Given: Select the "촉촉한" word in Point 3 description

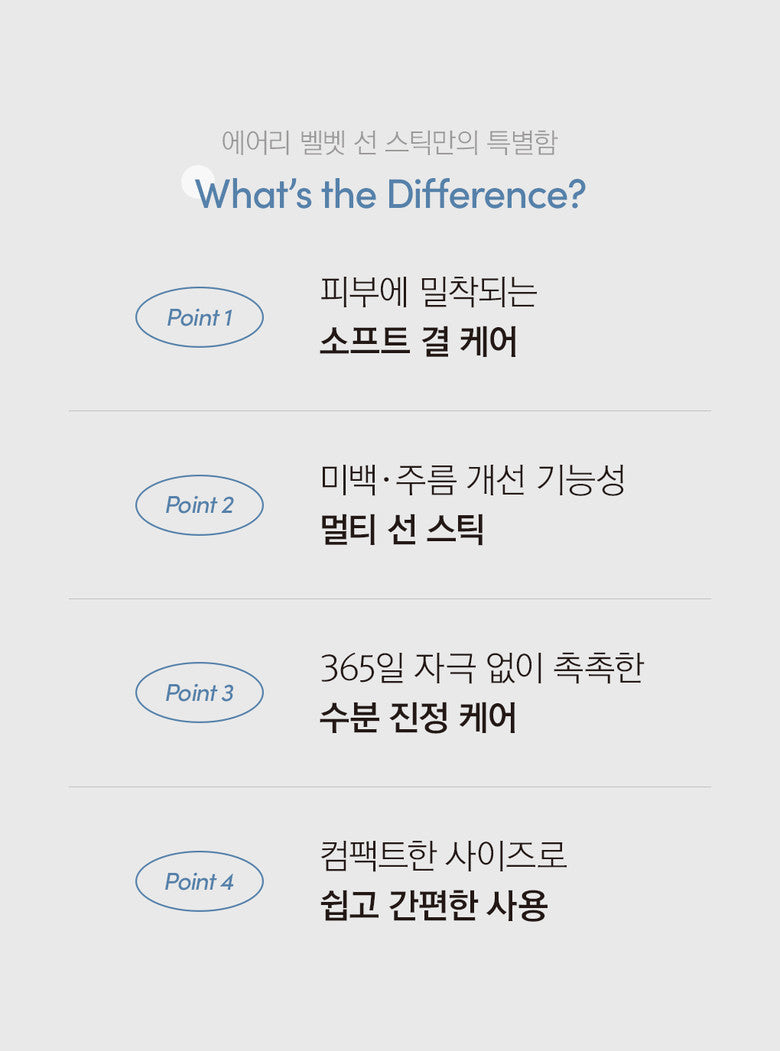Looking at the screenshot, I should 598,668.
